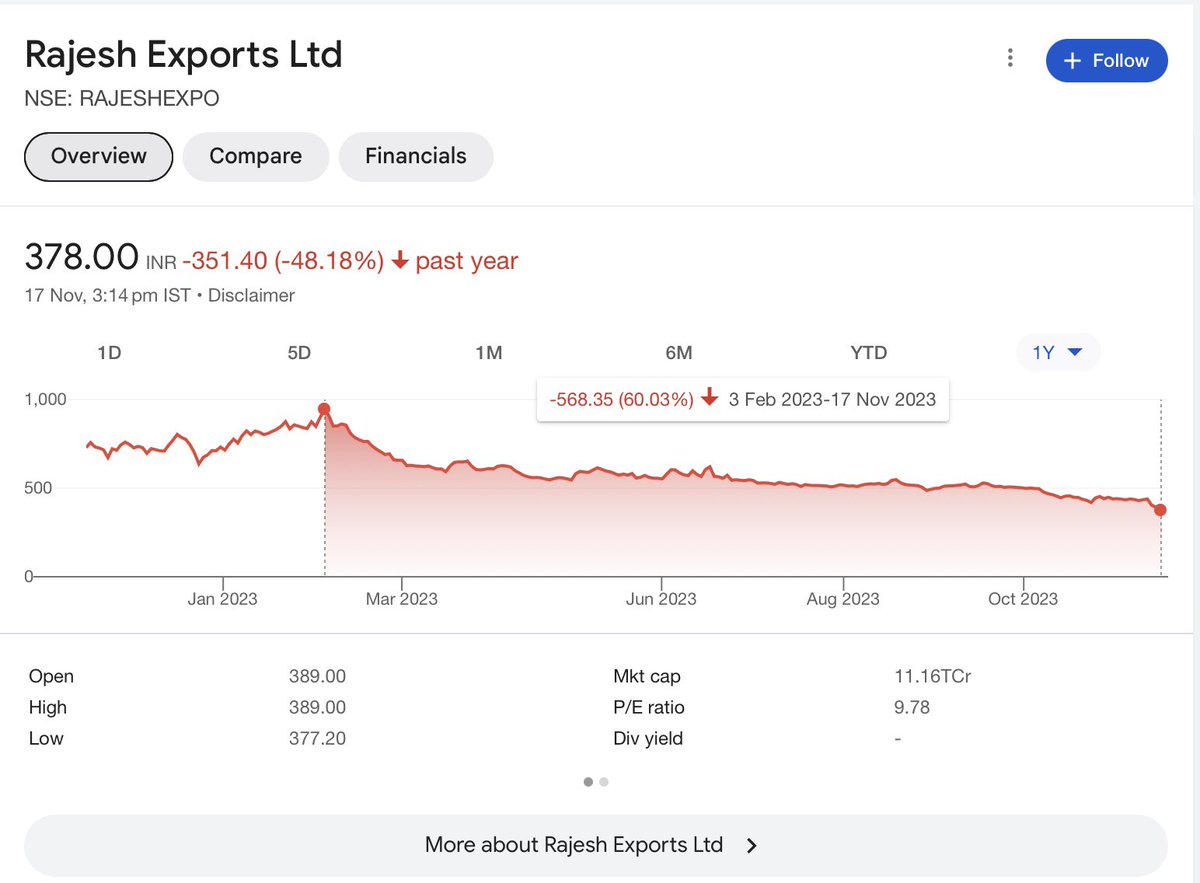
Task: Click the Mar 2023 axis label
Action: coord(402,599)
